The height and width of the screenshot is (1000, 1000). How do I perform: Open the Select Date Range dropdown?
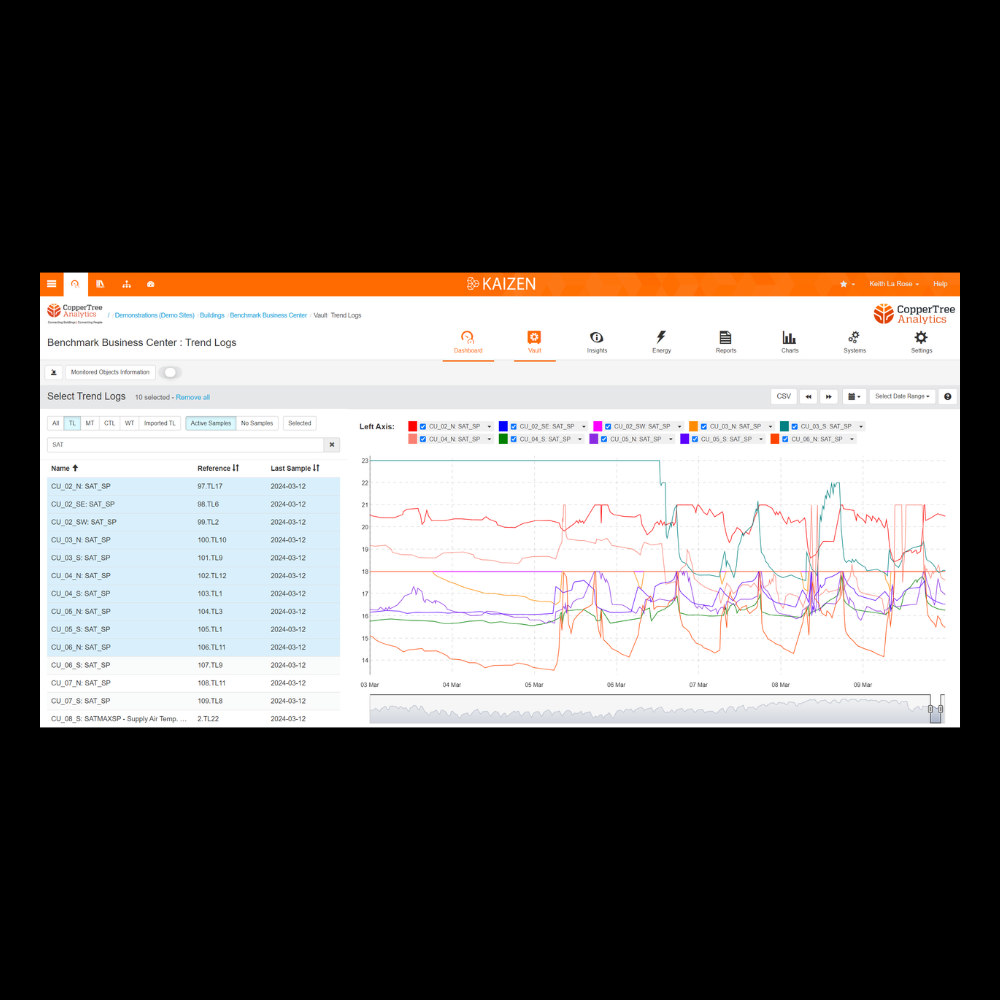(901, 396)
